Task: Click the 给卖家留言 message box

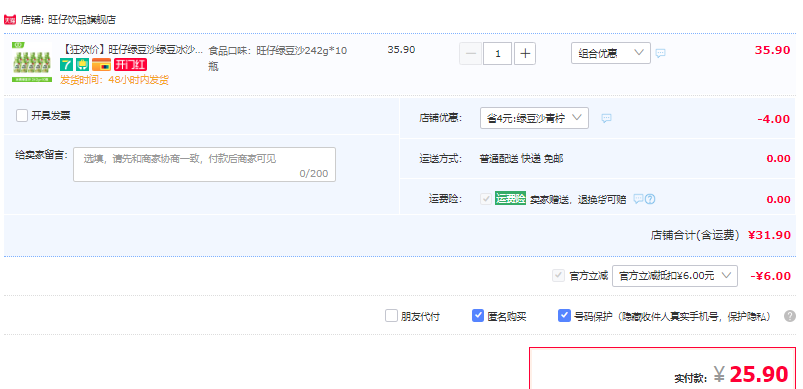Action: click(204, 164)
